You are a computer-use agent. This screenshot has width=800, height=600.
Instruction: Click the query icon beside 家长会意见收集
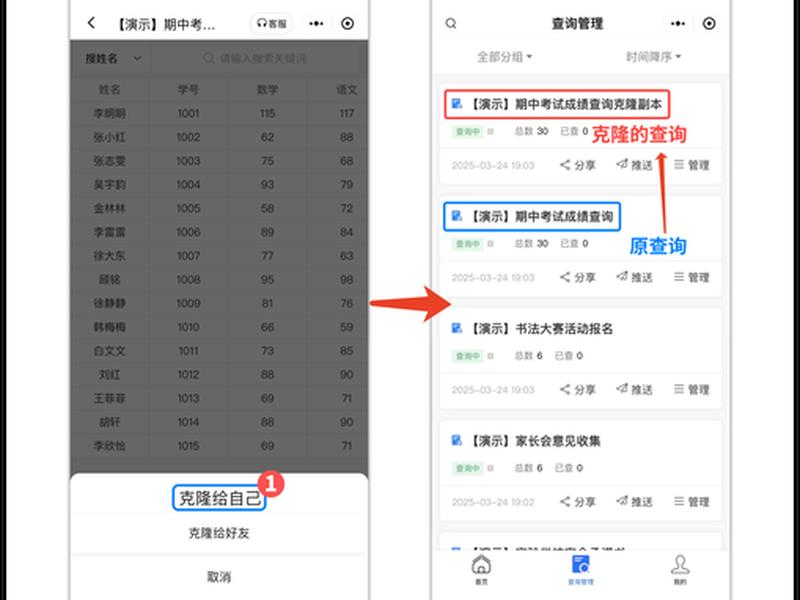point(457,440)
